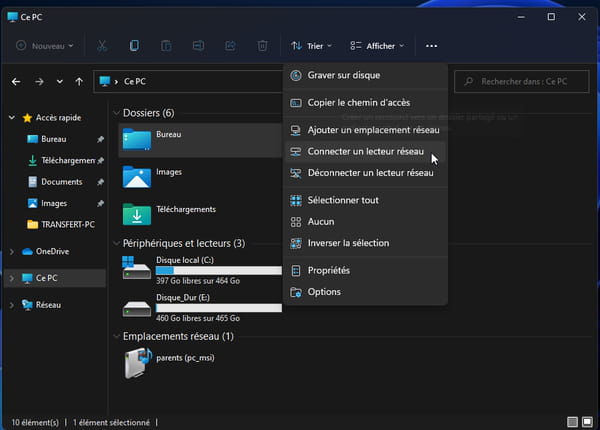The height and width of the screenshot is (430, 600).
Task: Open Bureau in Accès rapide sidebar
Action: (x=54, y=139)
